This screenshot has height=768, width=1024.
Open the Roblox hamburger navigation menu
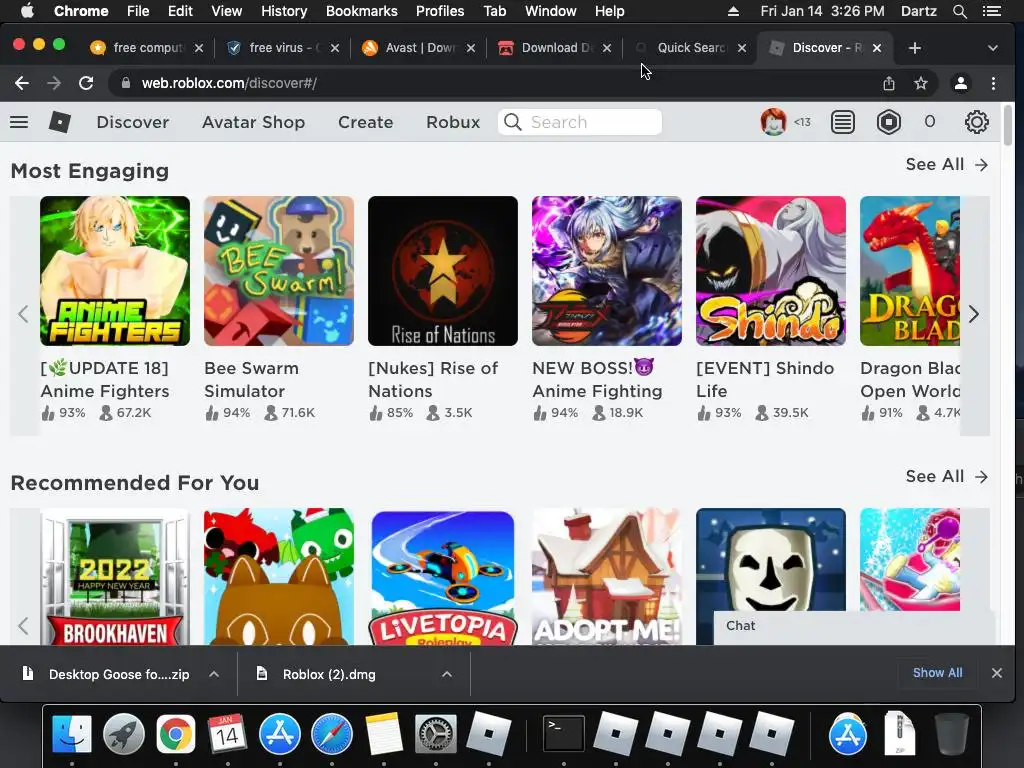point(19,122)
